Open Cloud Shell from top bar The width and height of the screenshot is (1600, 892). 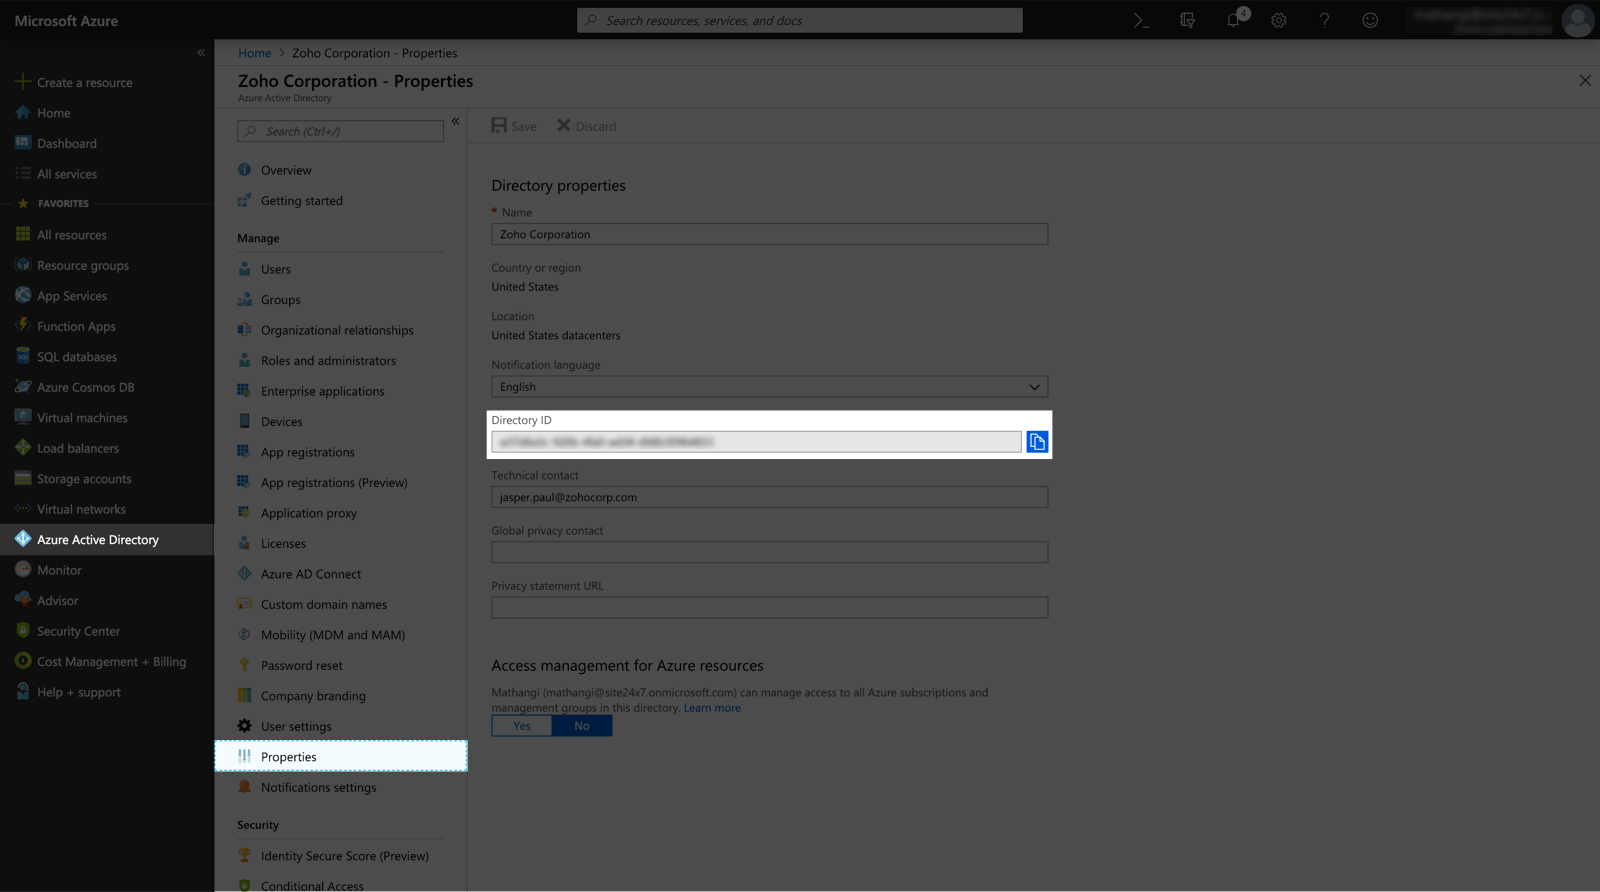pos(1141,20)
